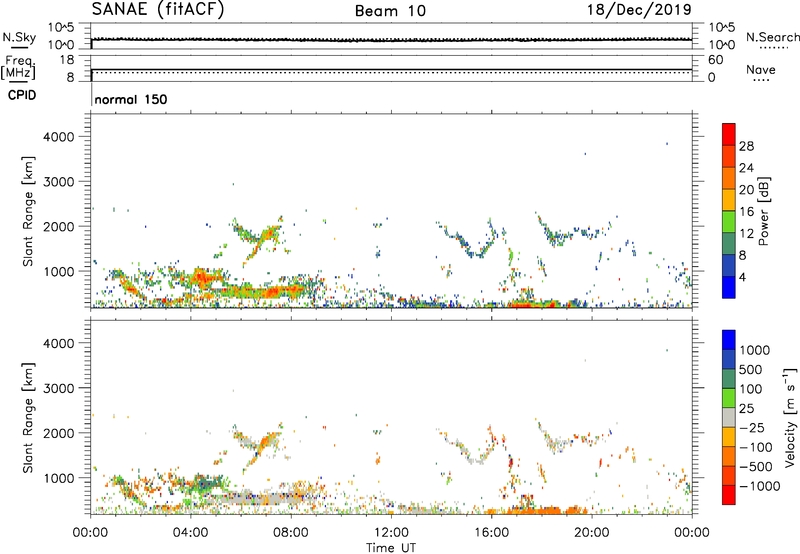Click the "-500" label on the Velocity color bar
This screenshot has height=554, width=800.
tap(756, 466)
